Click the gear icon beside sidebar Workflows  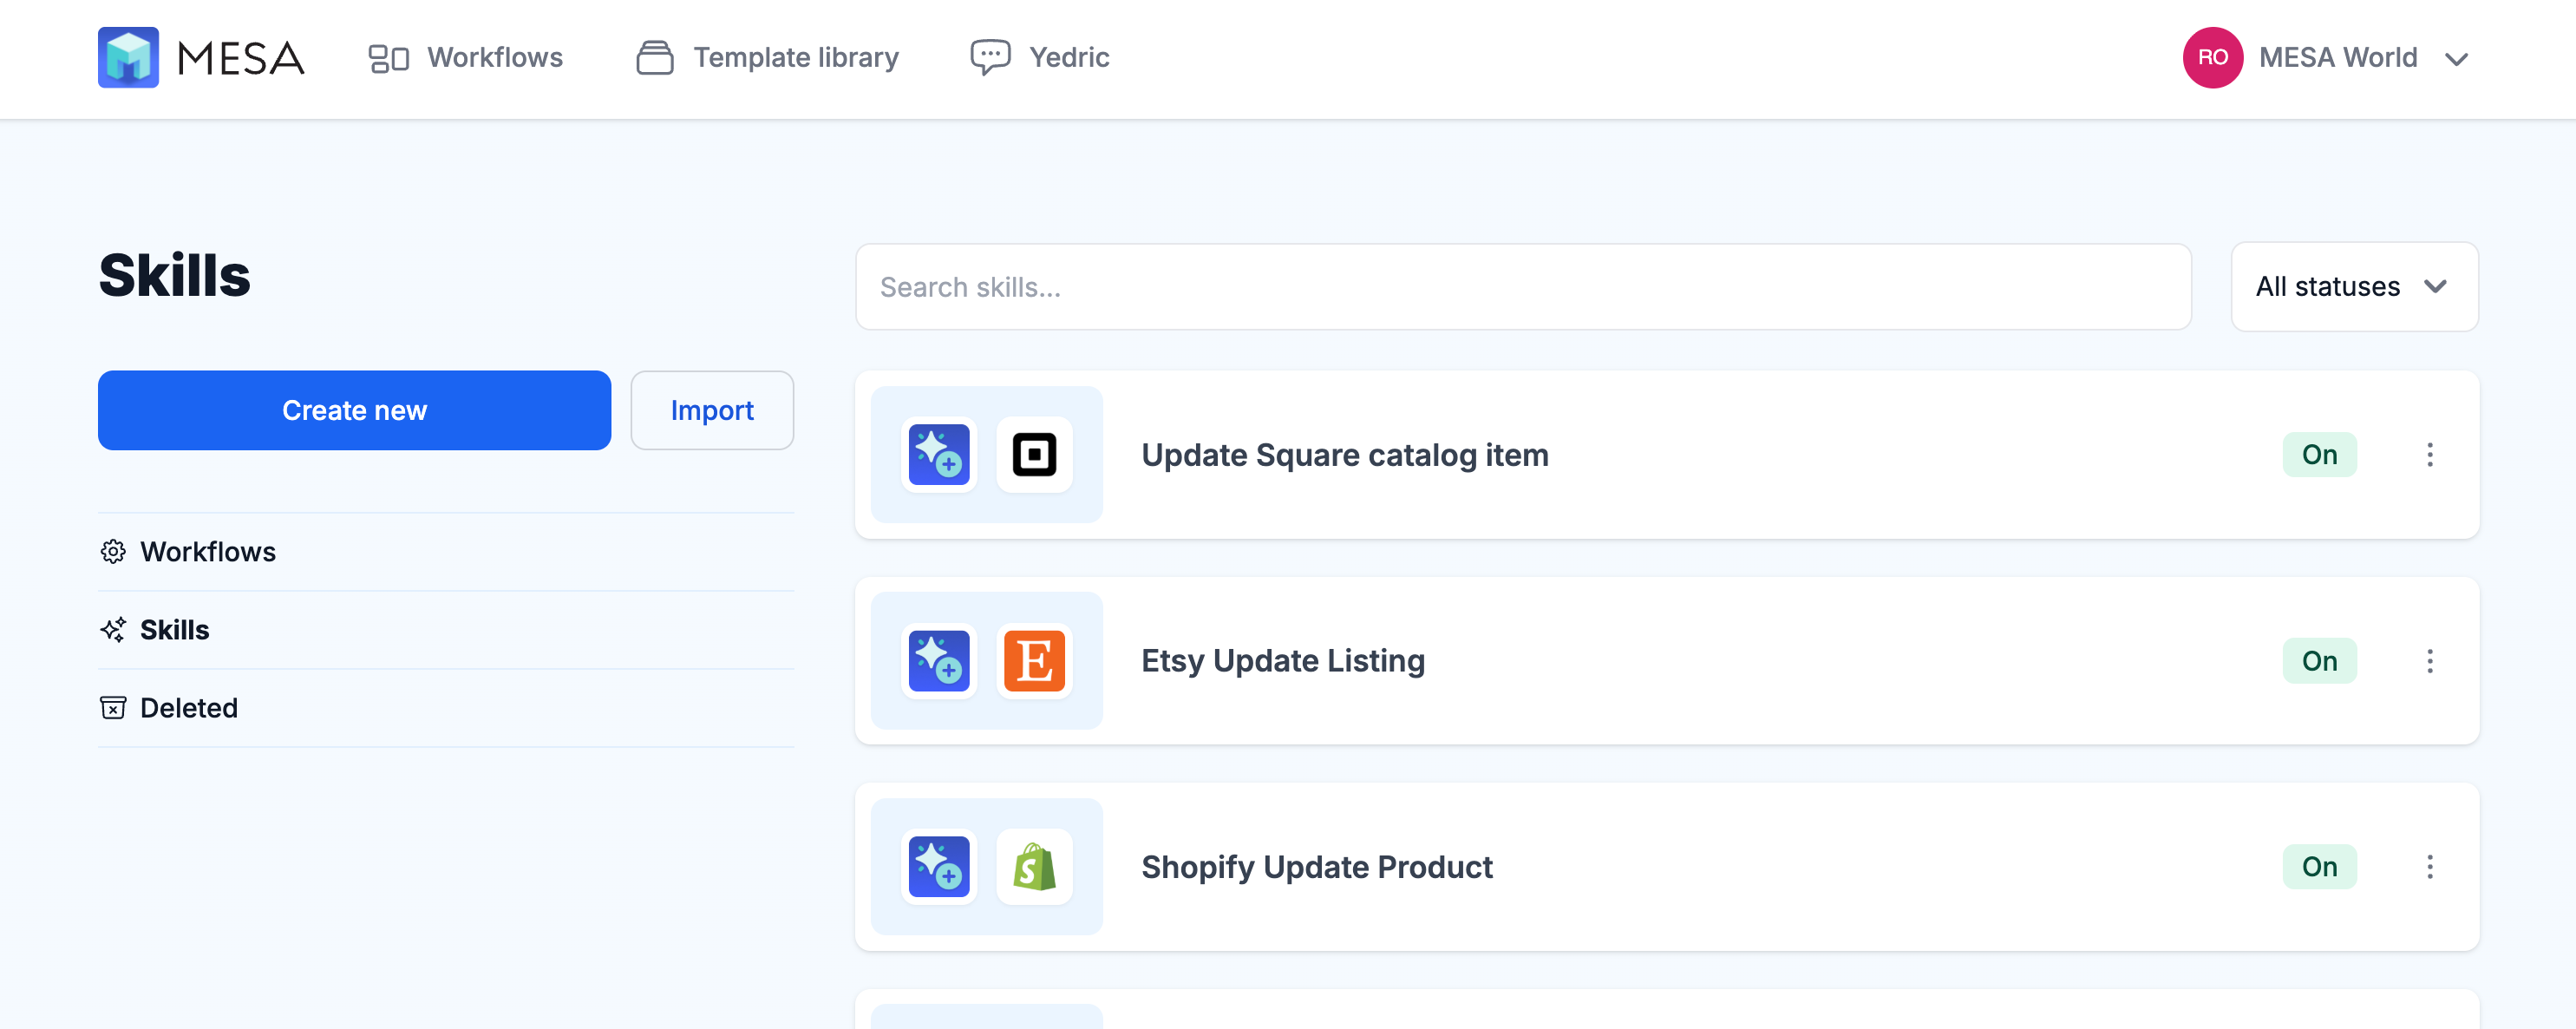(x=113, y=552)
